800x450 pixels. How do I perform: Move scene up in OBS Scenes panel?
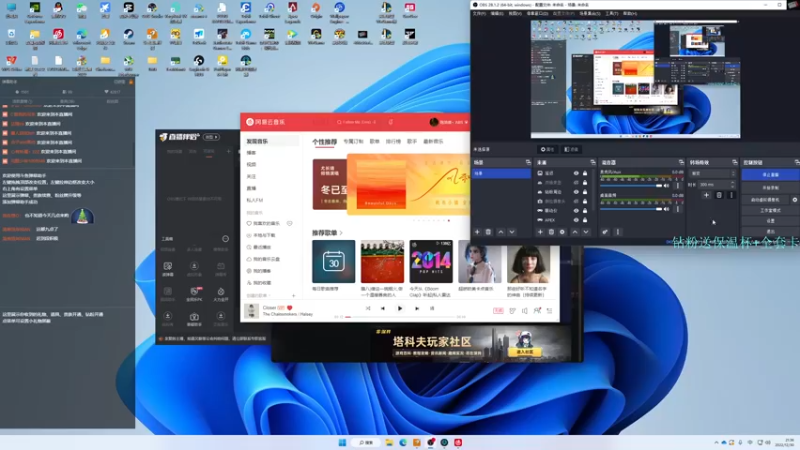tap(501, 232)
